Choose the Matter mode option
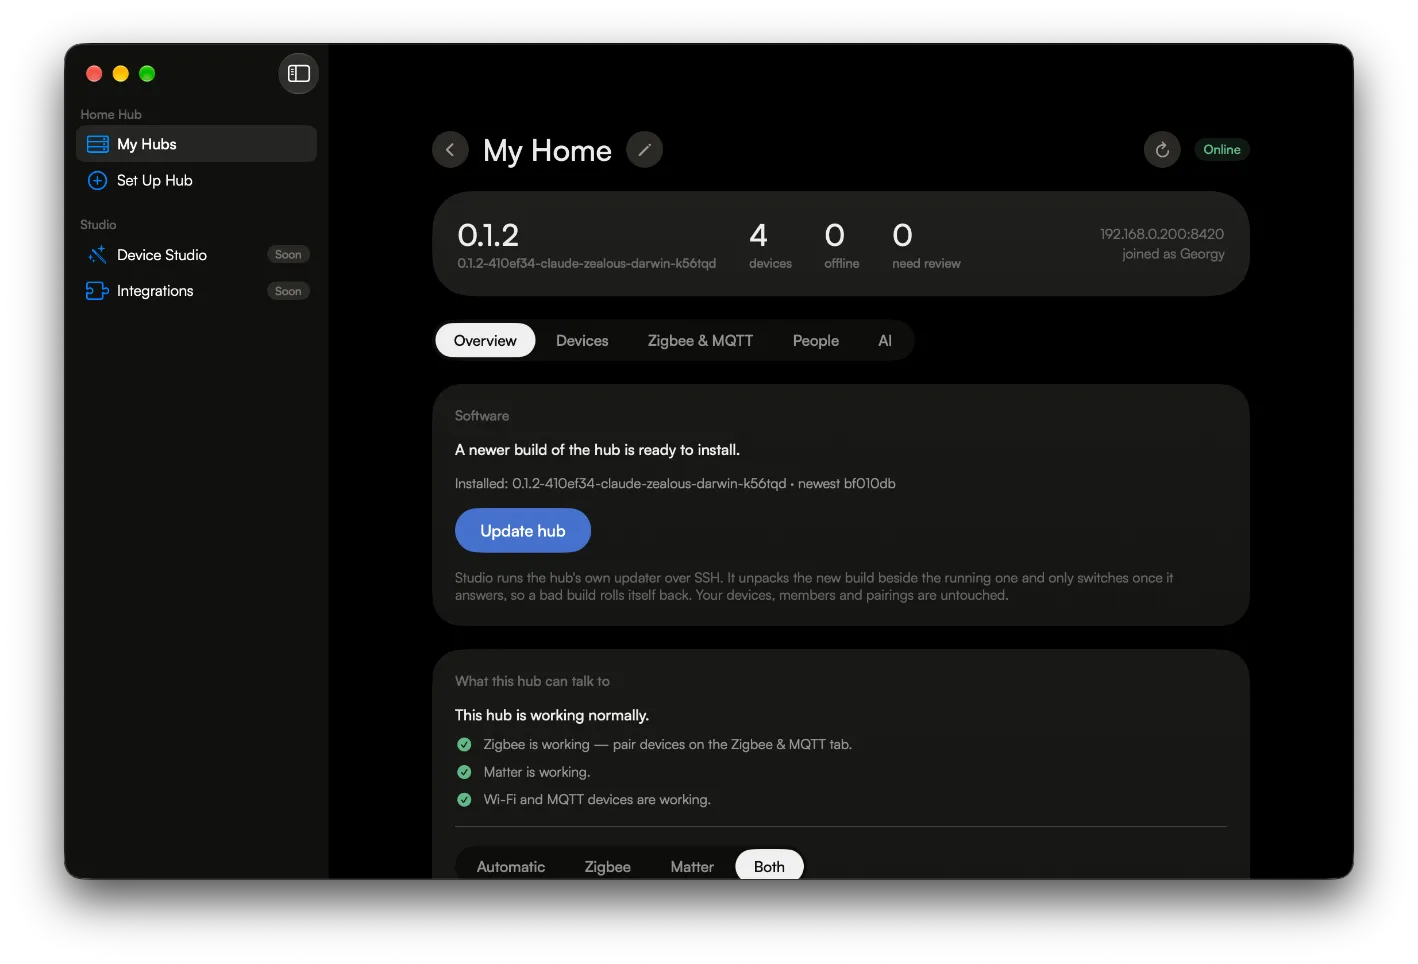Screen dimensions: 1418x964 pyautogui.click(x=692, y=866)
